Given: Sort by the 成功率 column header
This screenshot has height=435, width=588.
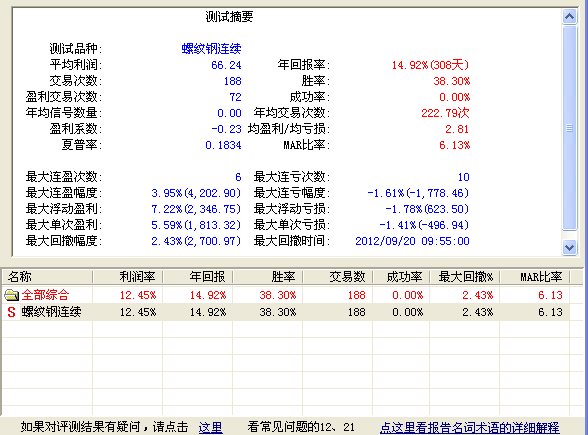Looking at the screenshot, I should [x=401, y=277].
